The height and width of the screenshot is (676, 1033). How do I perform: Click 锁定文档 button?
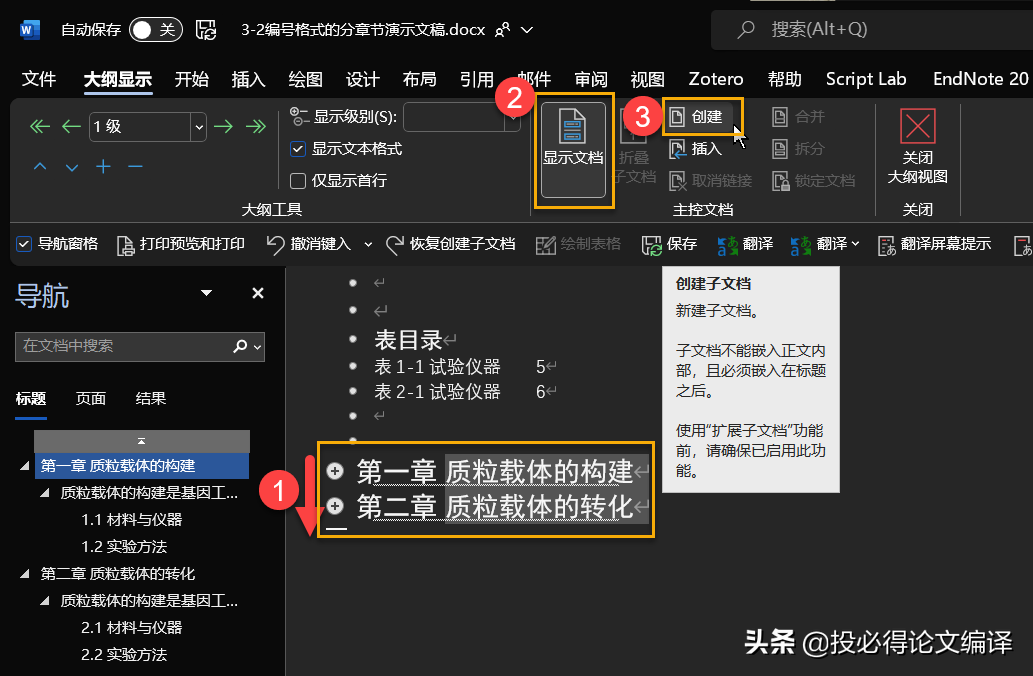(x=814, y=181)
